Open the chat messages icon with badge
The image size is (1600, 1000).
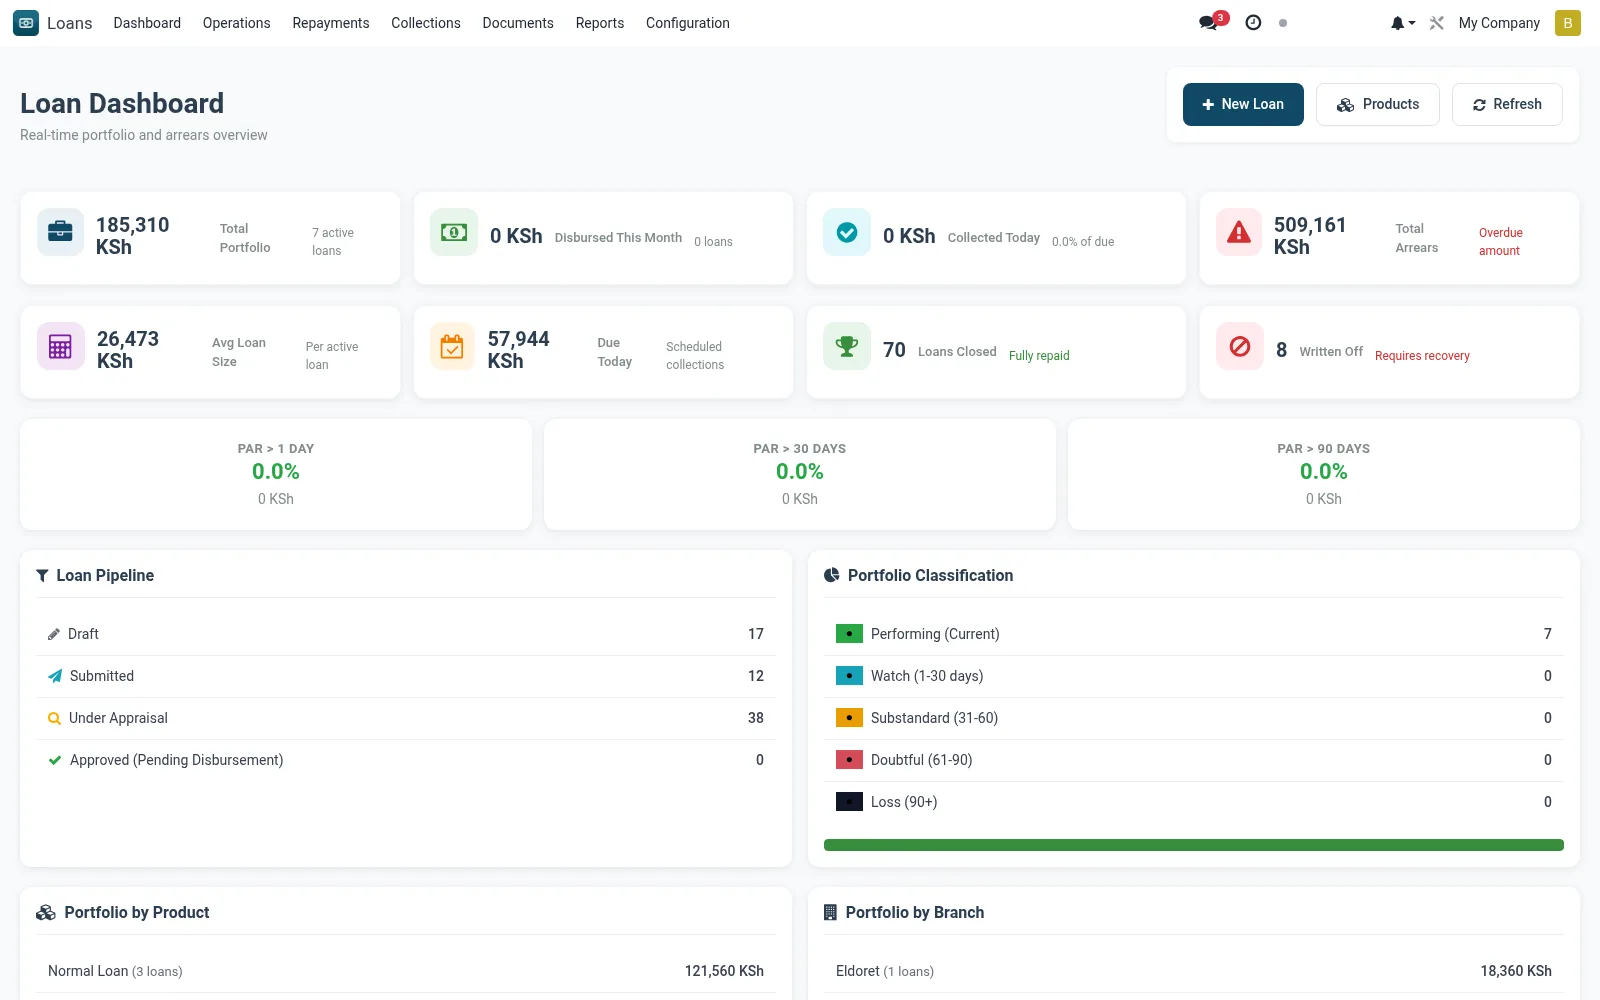1213,22
